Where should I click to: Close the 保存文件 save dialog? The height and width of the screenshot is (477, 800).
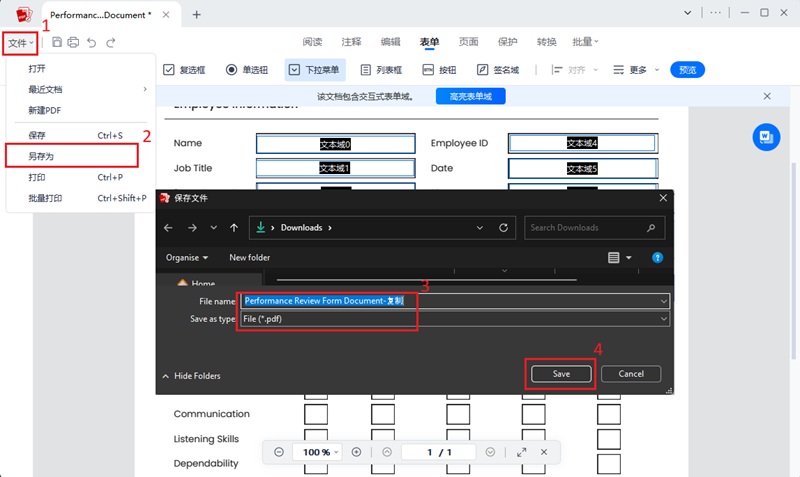coord(663,197)
